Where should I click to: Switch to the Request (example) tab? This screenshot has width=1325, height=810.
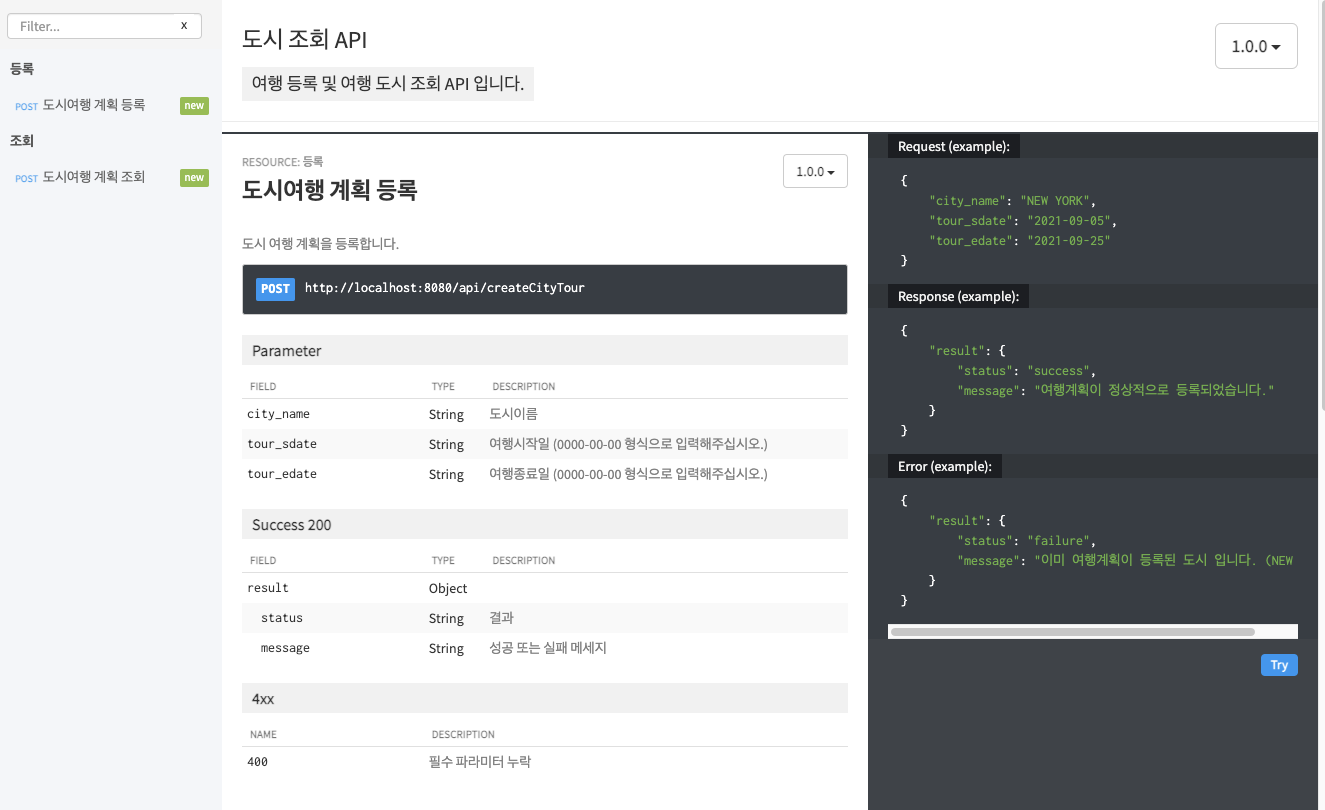pyautogui.click(x=954, y=146)
